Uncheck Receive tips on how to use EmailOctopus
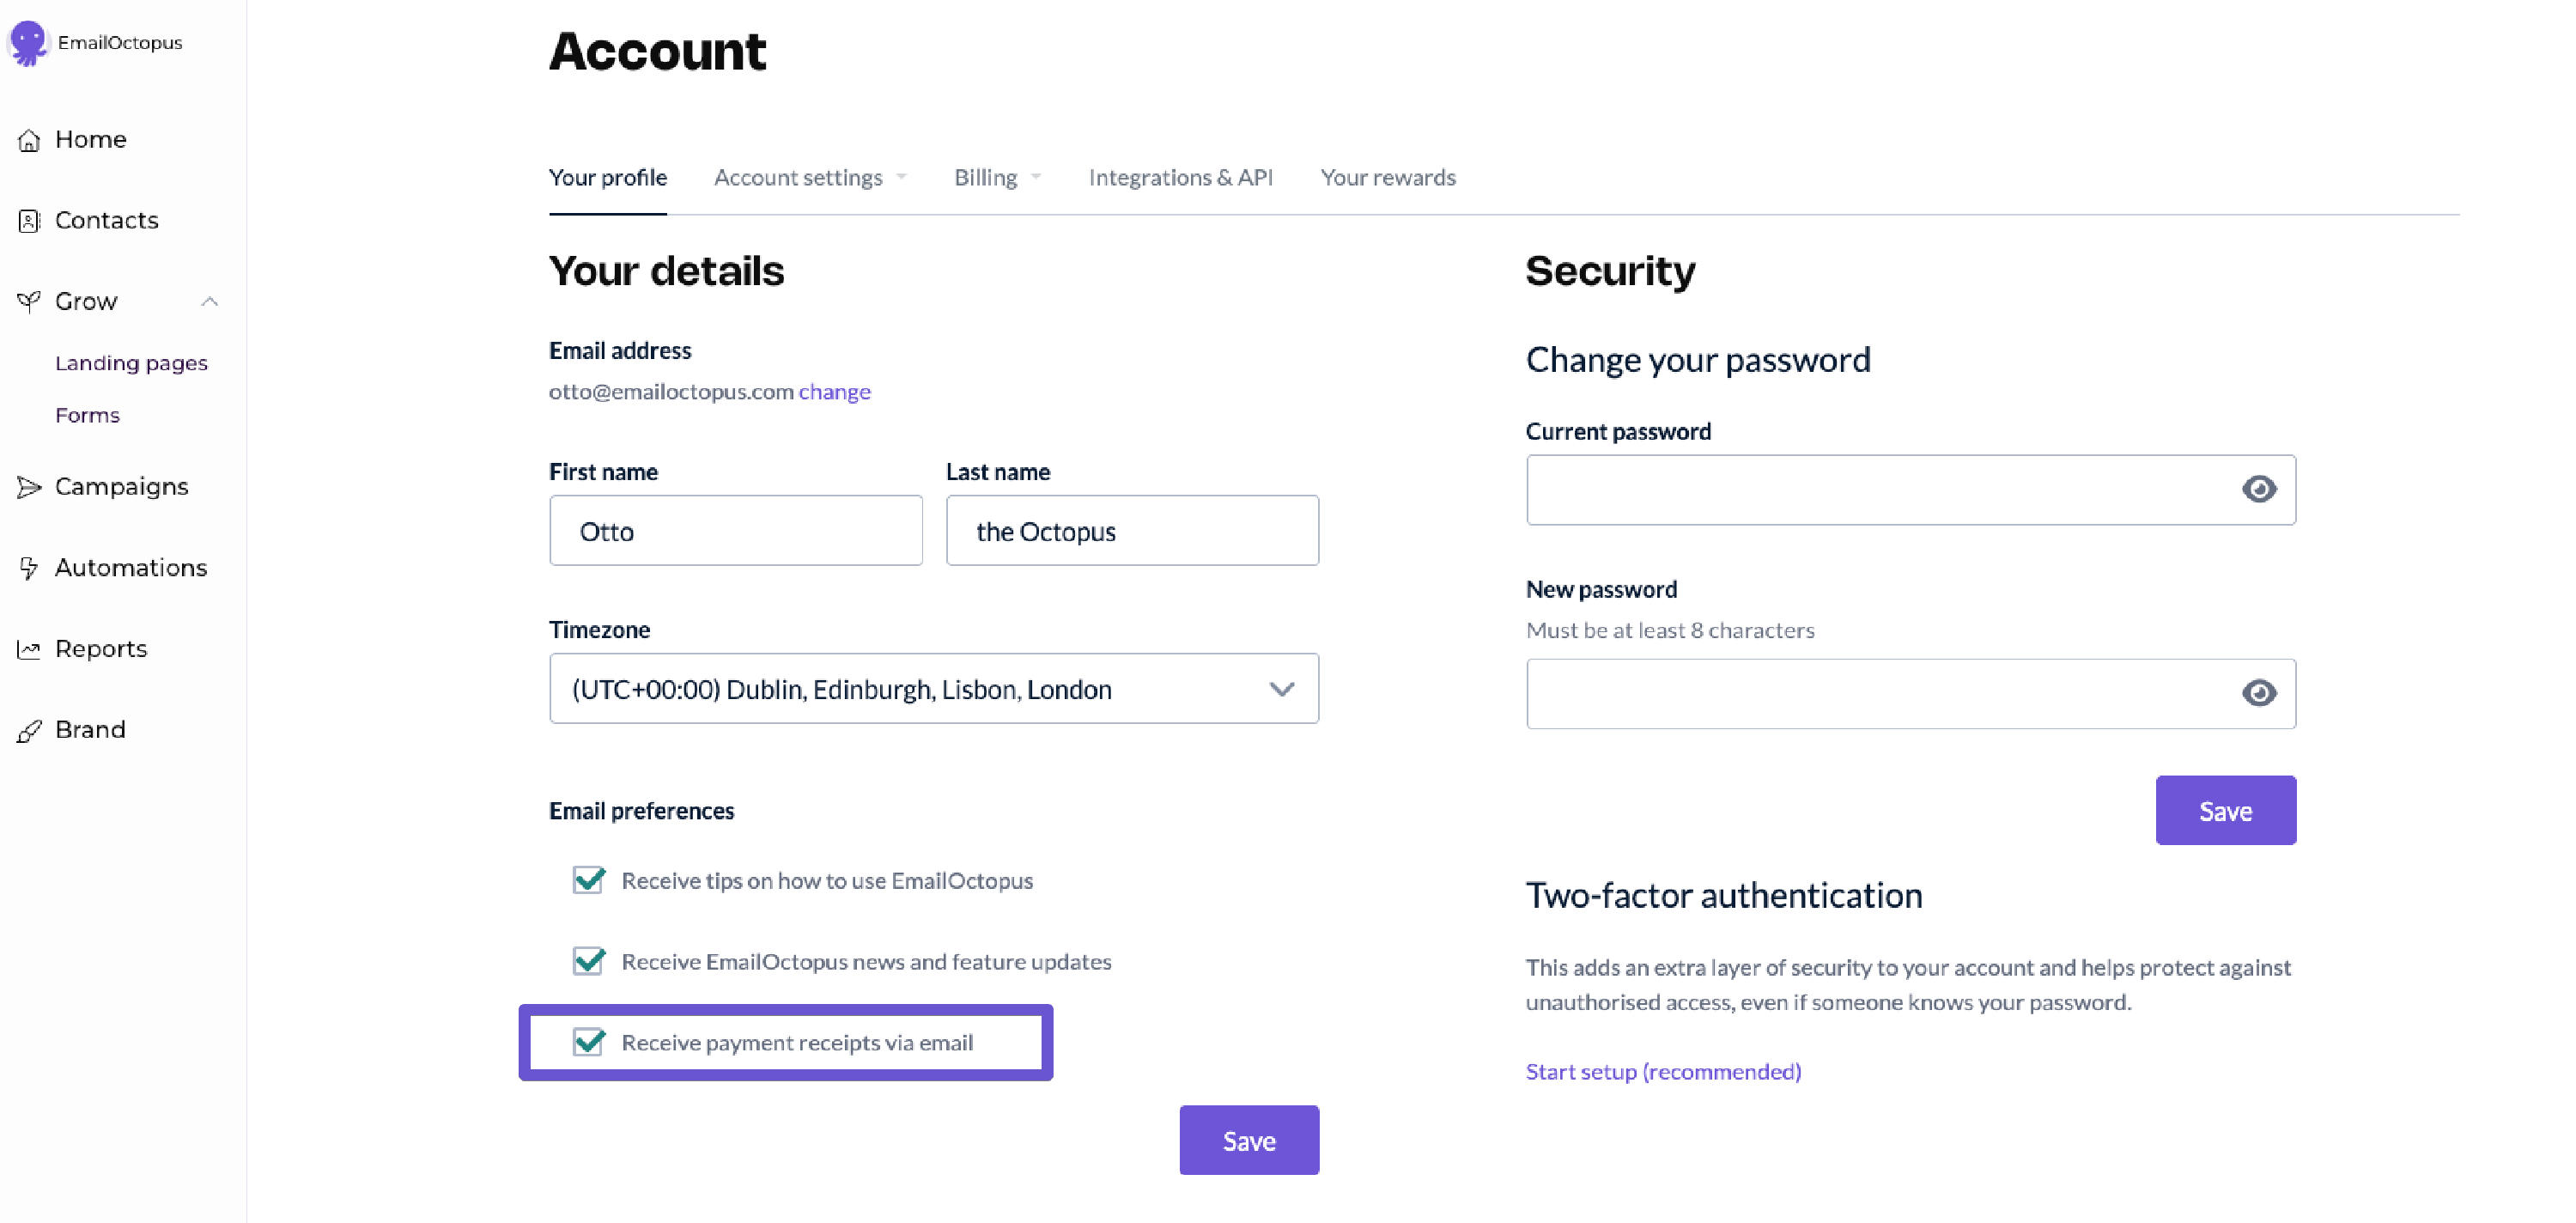The width and height of the screenshot is (2576, 1223). (x=588, y=879)
